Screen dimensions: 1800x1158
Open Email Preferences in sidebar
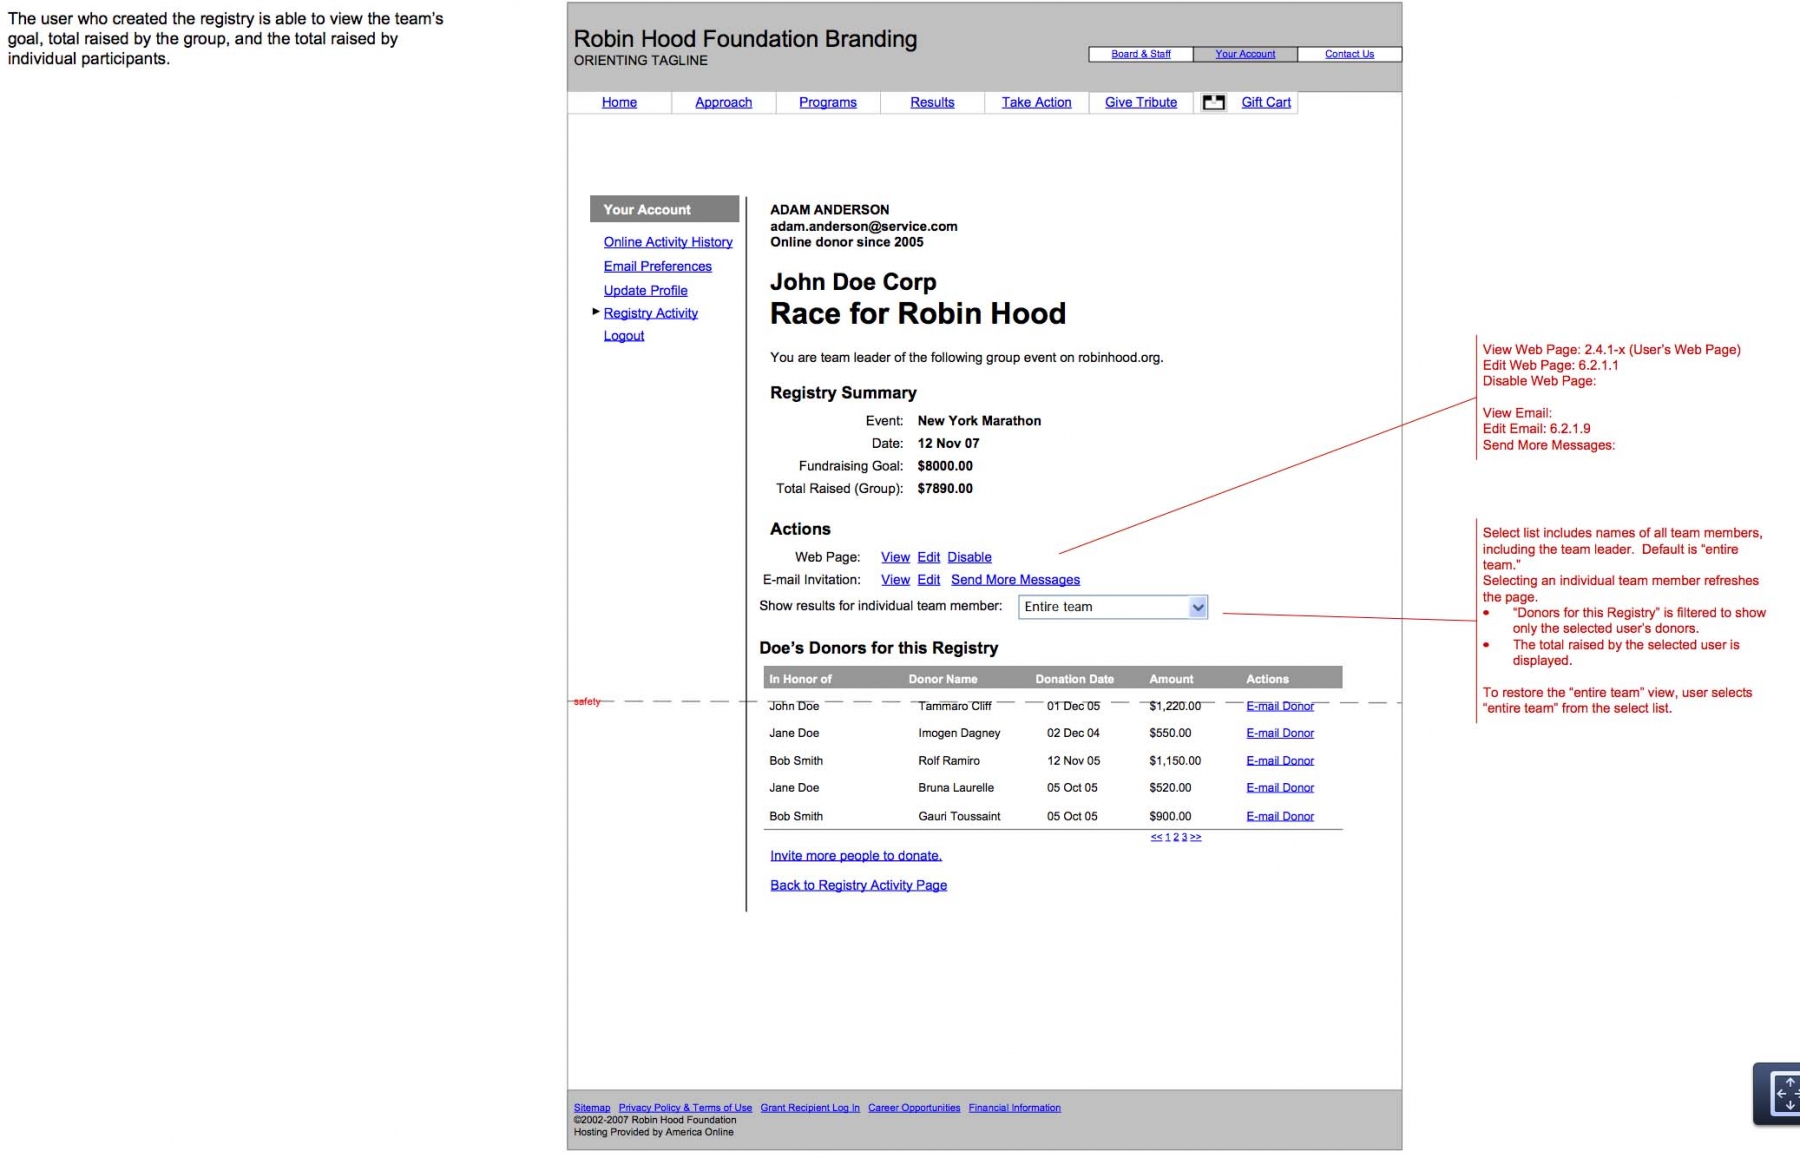click(x=658, y=266)
